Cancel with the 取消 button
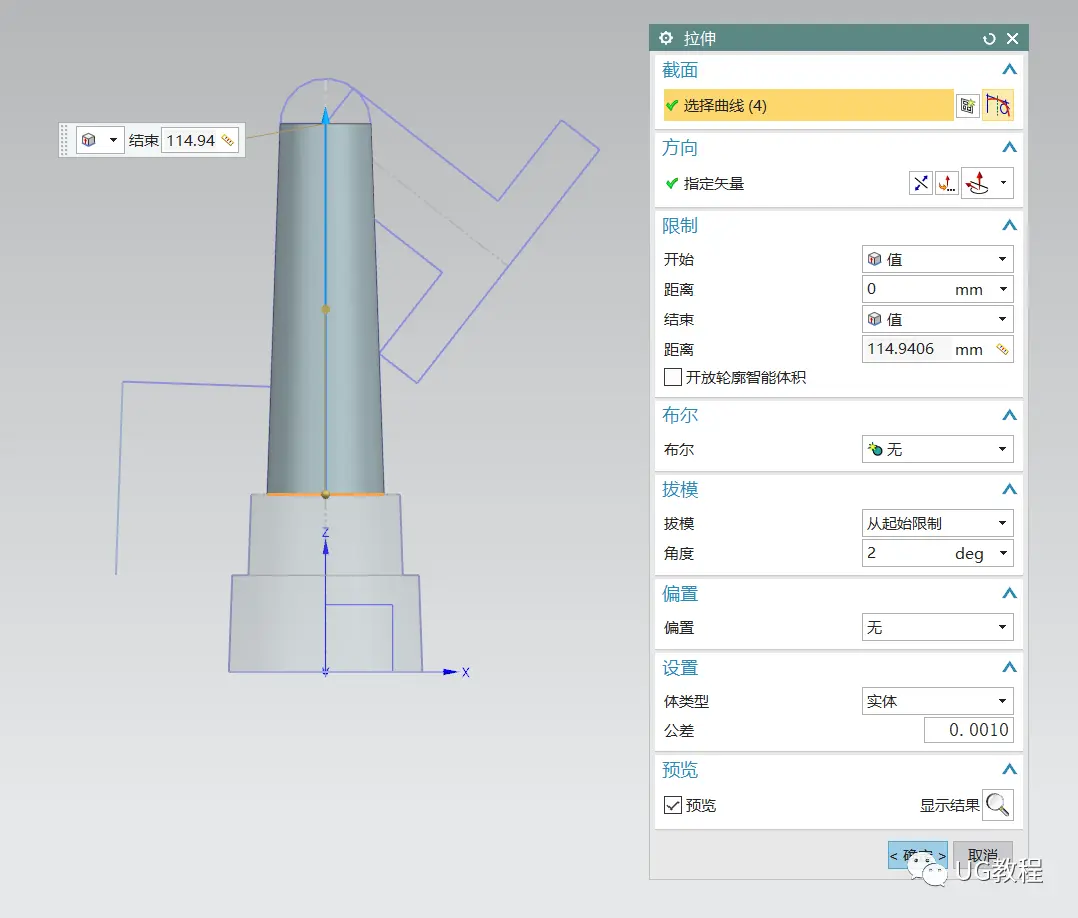The image size is (1078, 918). tap(982, 855)
